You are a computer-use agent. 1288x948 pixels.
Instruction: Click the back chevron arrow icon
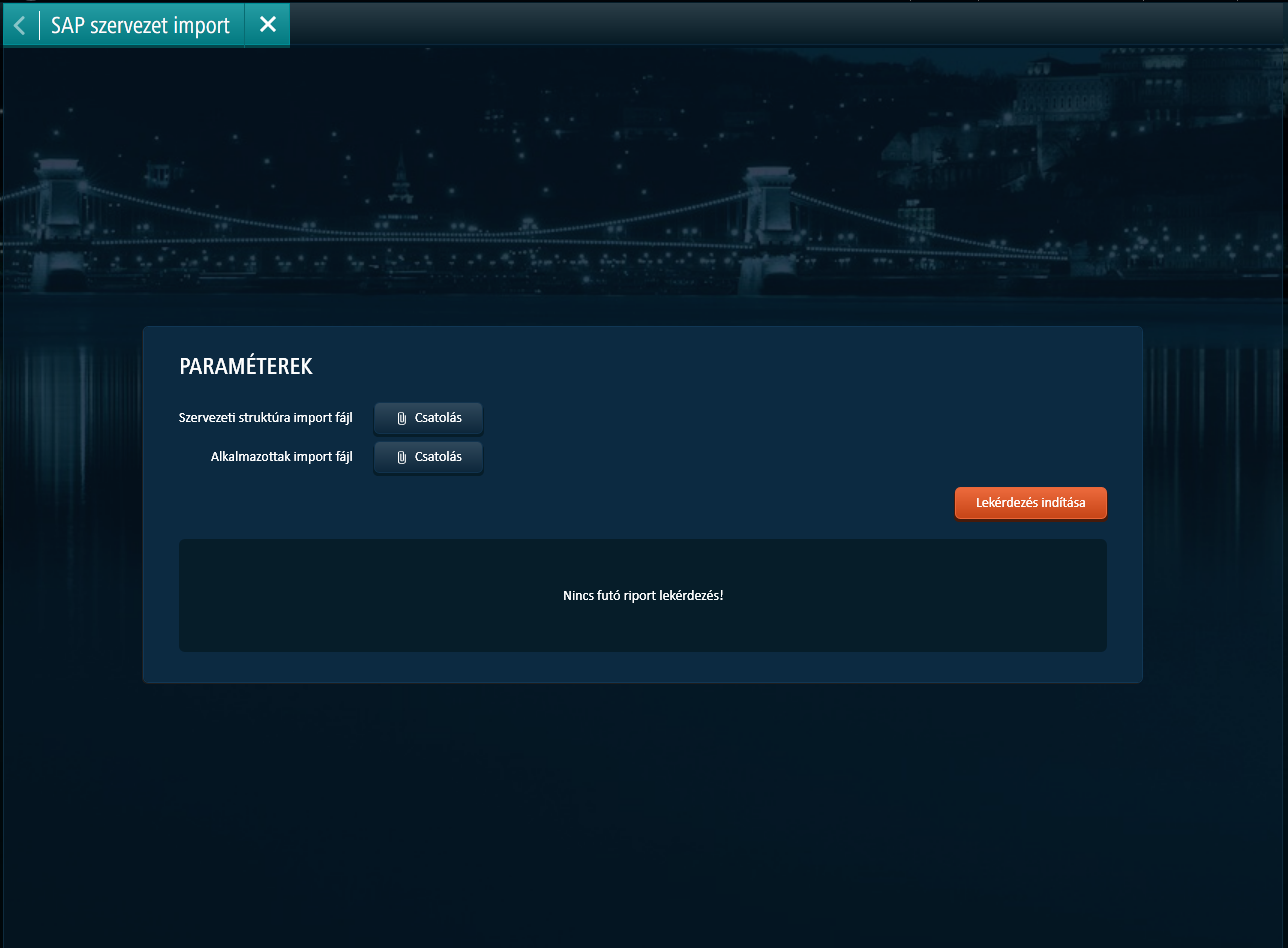pyautogui.click(x=20, y=26)
